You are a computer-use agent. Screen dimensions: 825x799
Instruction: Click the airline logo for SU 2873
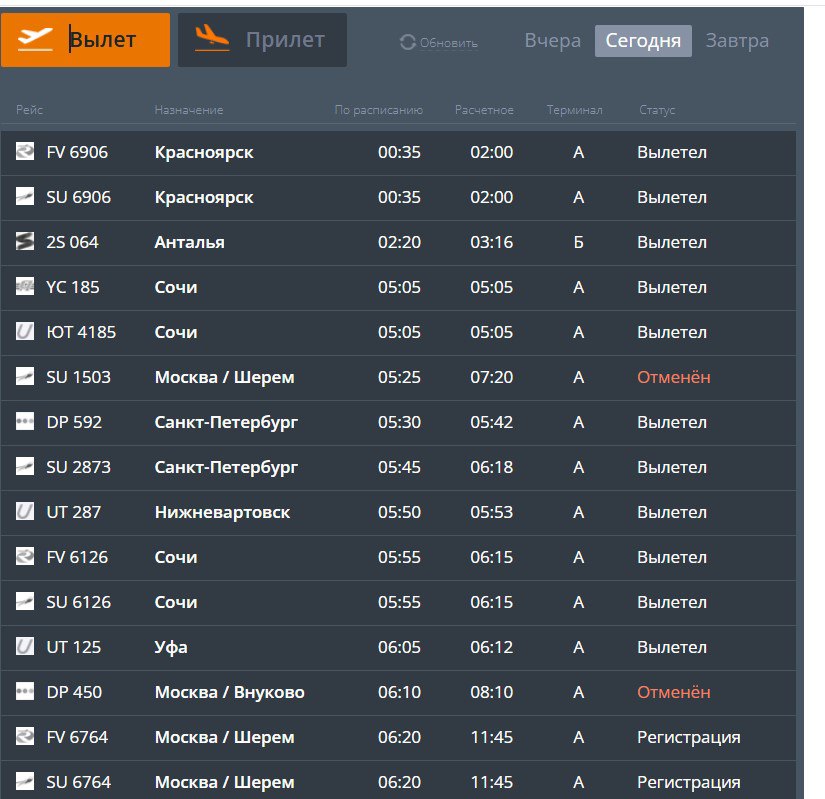(x=25, y=466)
